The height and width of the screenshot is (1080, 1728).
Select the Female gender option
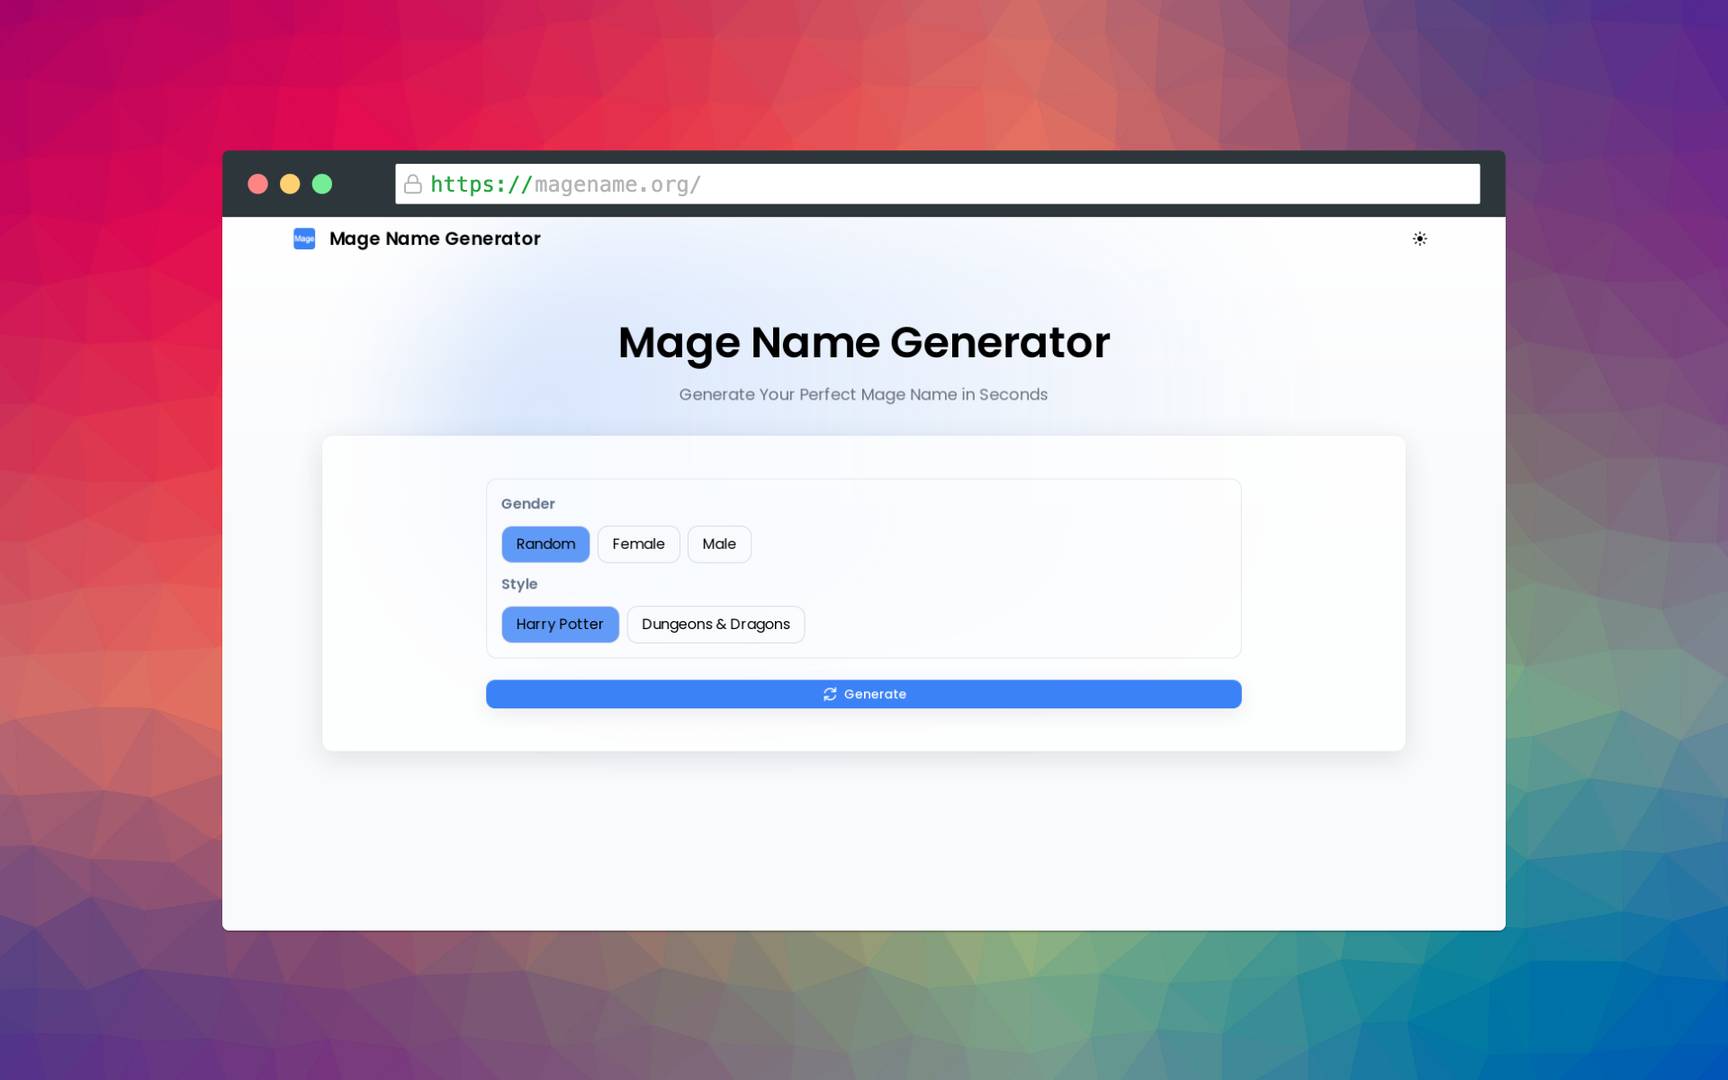click(638, 544)
